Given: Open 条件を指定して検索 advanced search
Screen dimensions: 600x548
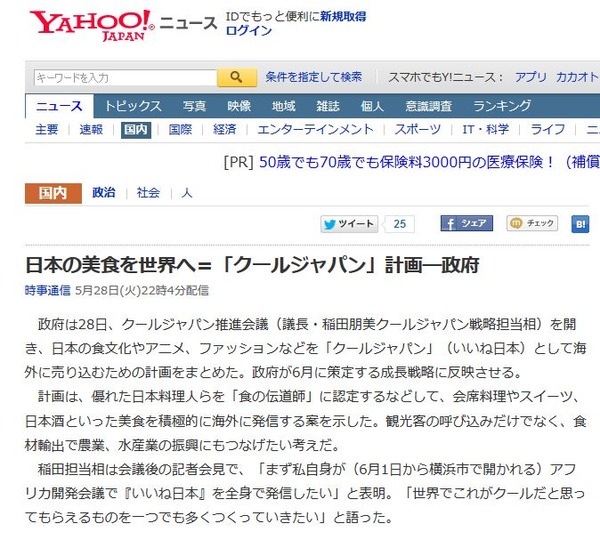Looking at the screenshot, I should click(313, 77).
